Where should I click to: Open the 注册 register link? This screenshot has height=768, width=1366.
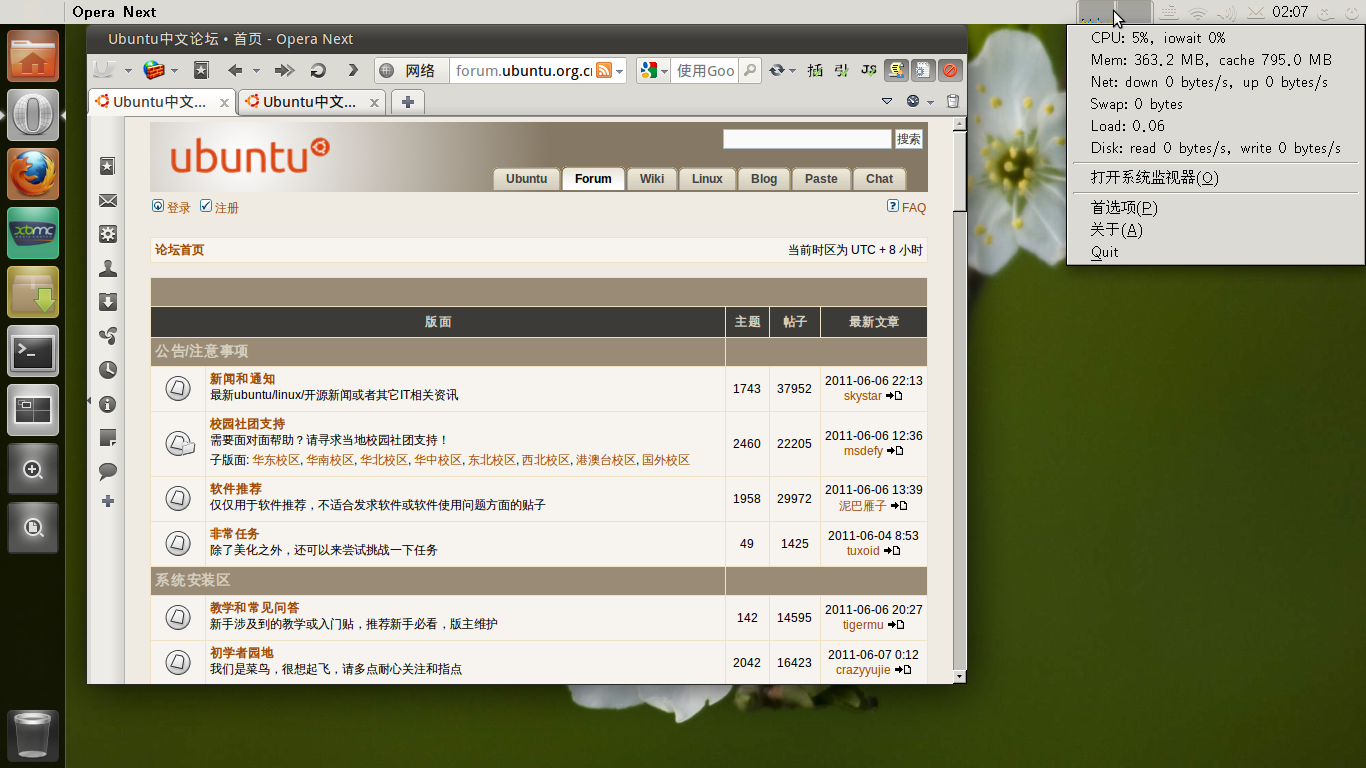coord(227,208)
